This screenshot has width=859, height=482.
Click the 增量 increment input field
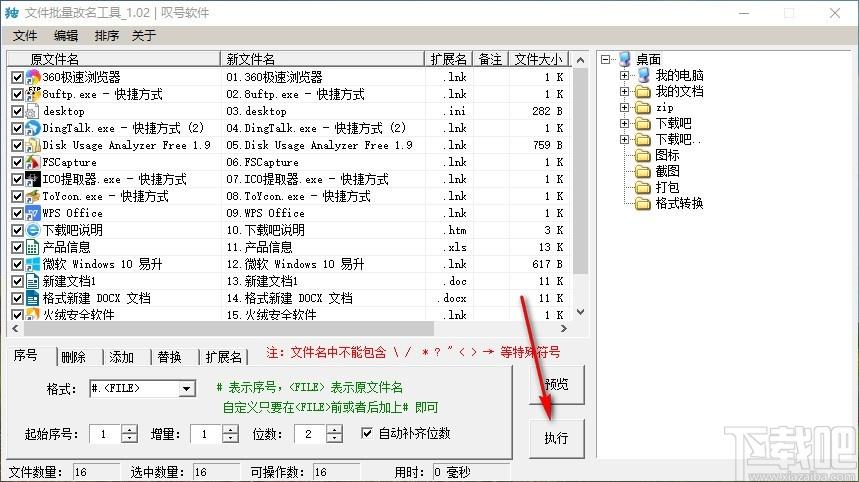207,434
